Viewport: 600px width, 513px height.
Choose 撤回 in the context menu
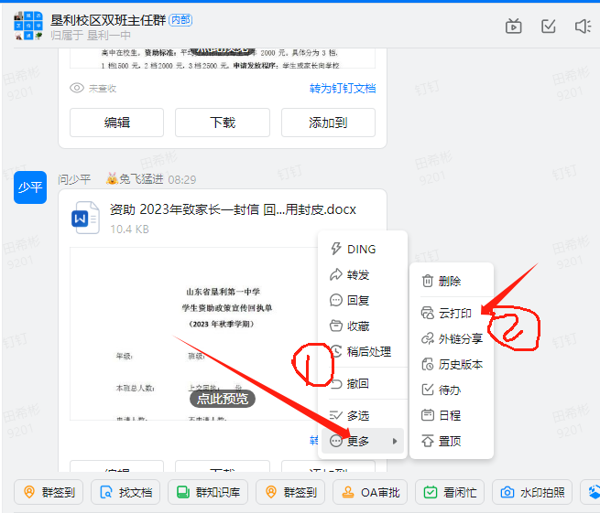click(362, 383)
